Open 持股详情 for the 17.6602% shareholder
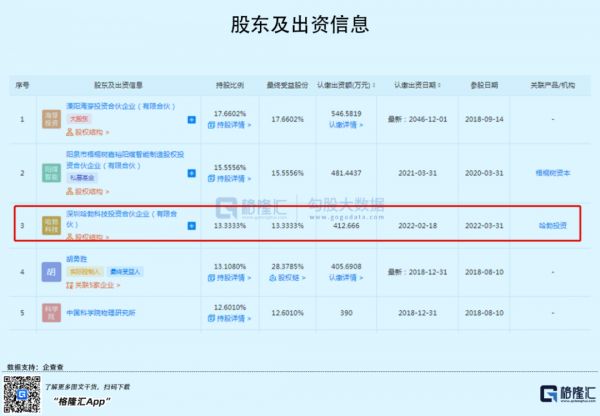600x416 pixels. coord(231,127)
